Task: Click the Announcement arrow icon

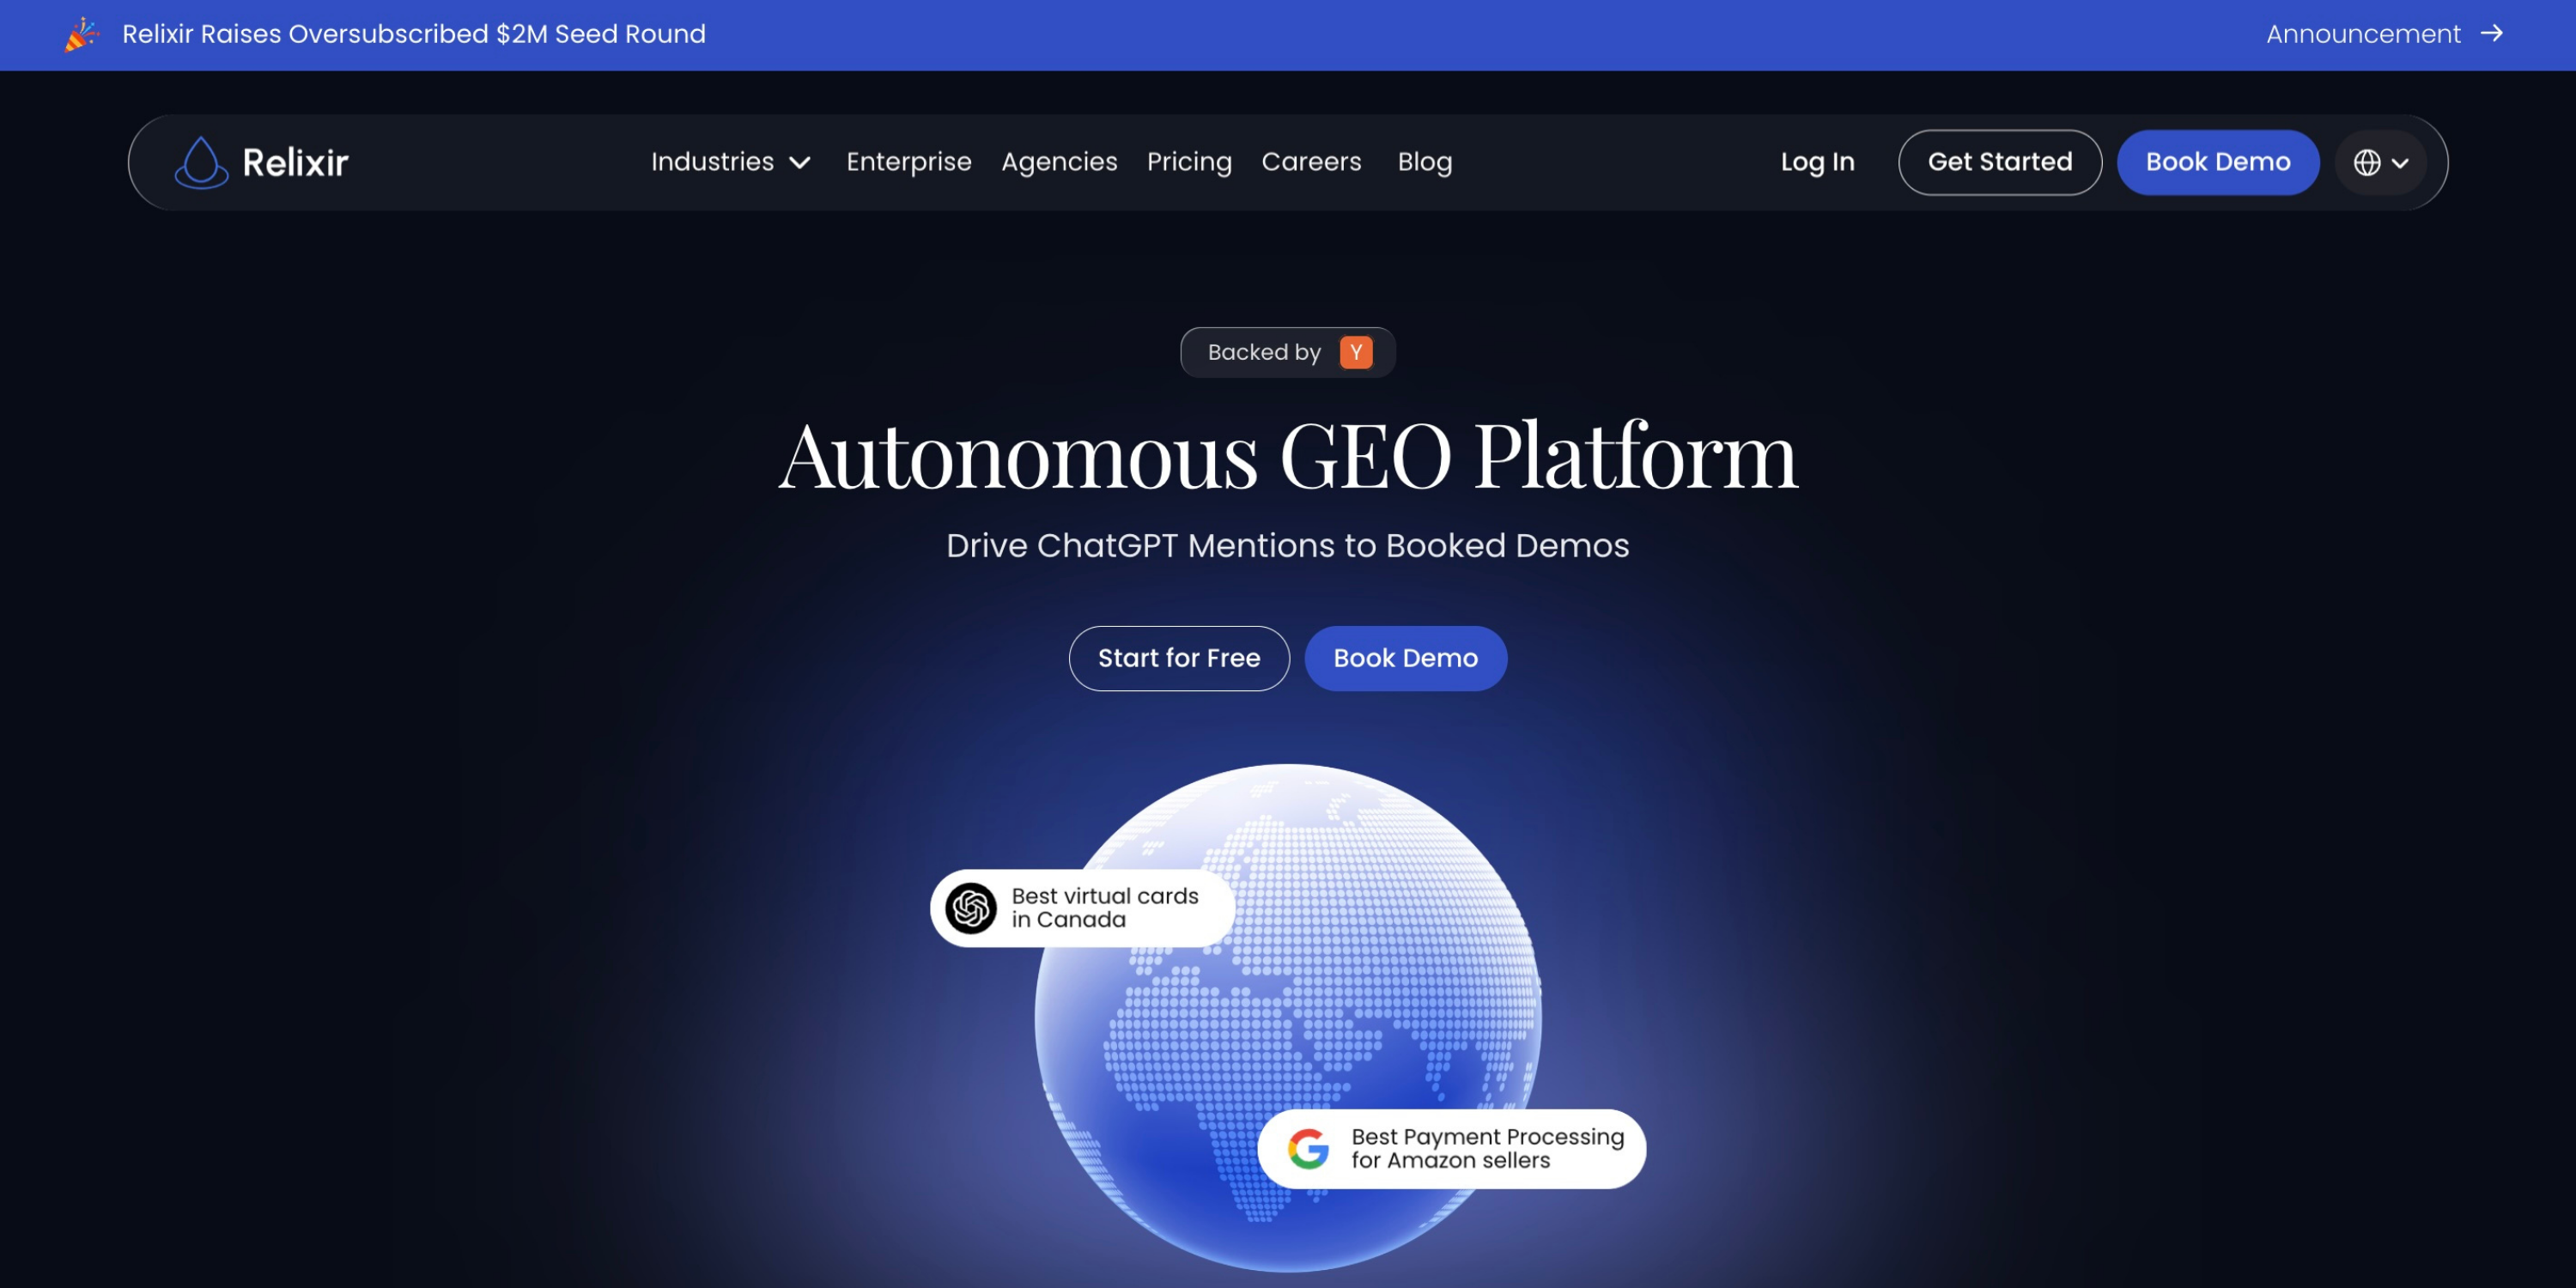Action: (2491, 33)
